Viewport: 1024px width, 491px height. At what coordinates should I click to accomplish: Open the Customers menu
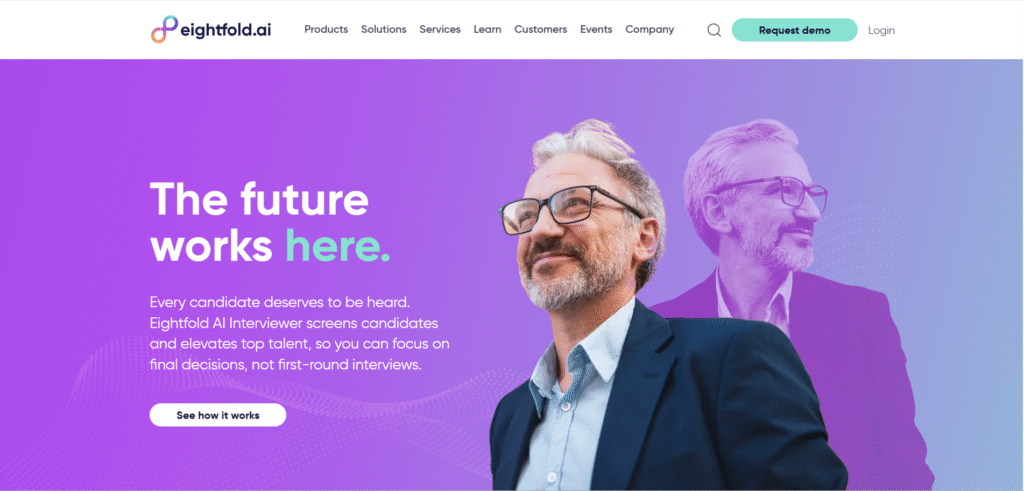tap(541, 29)
